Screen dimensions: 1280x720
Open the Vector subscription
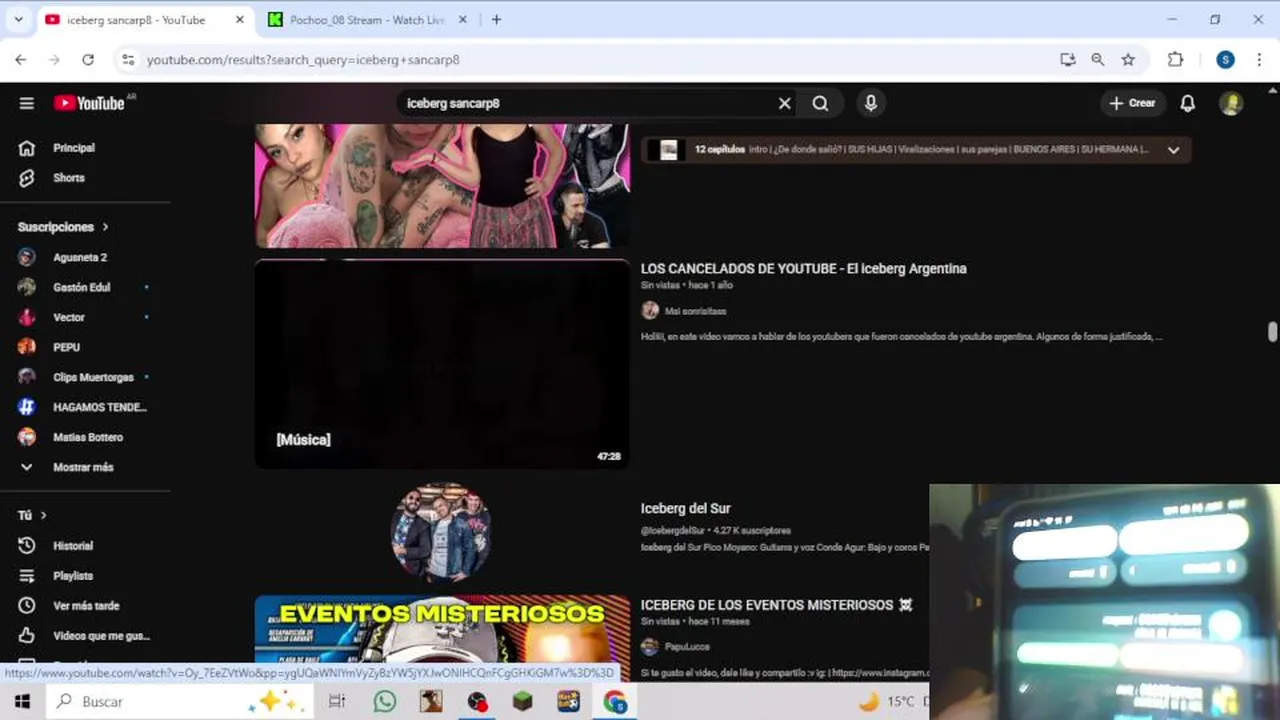point(69,317)
